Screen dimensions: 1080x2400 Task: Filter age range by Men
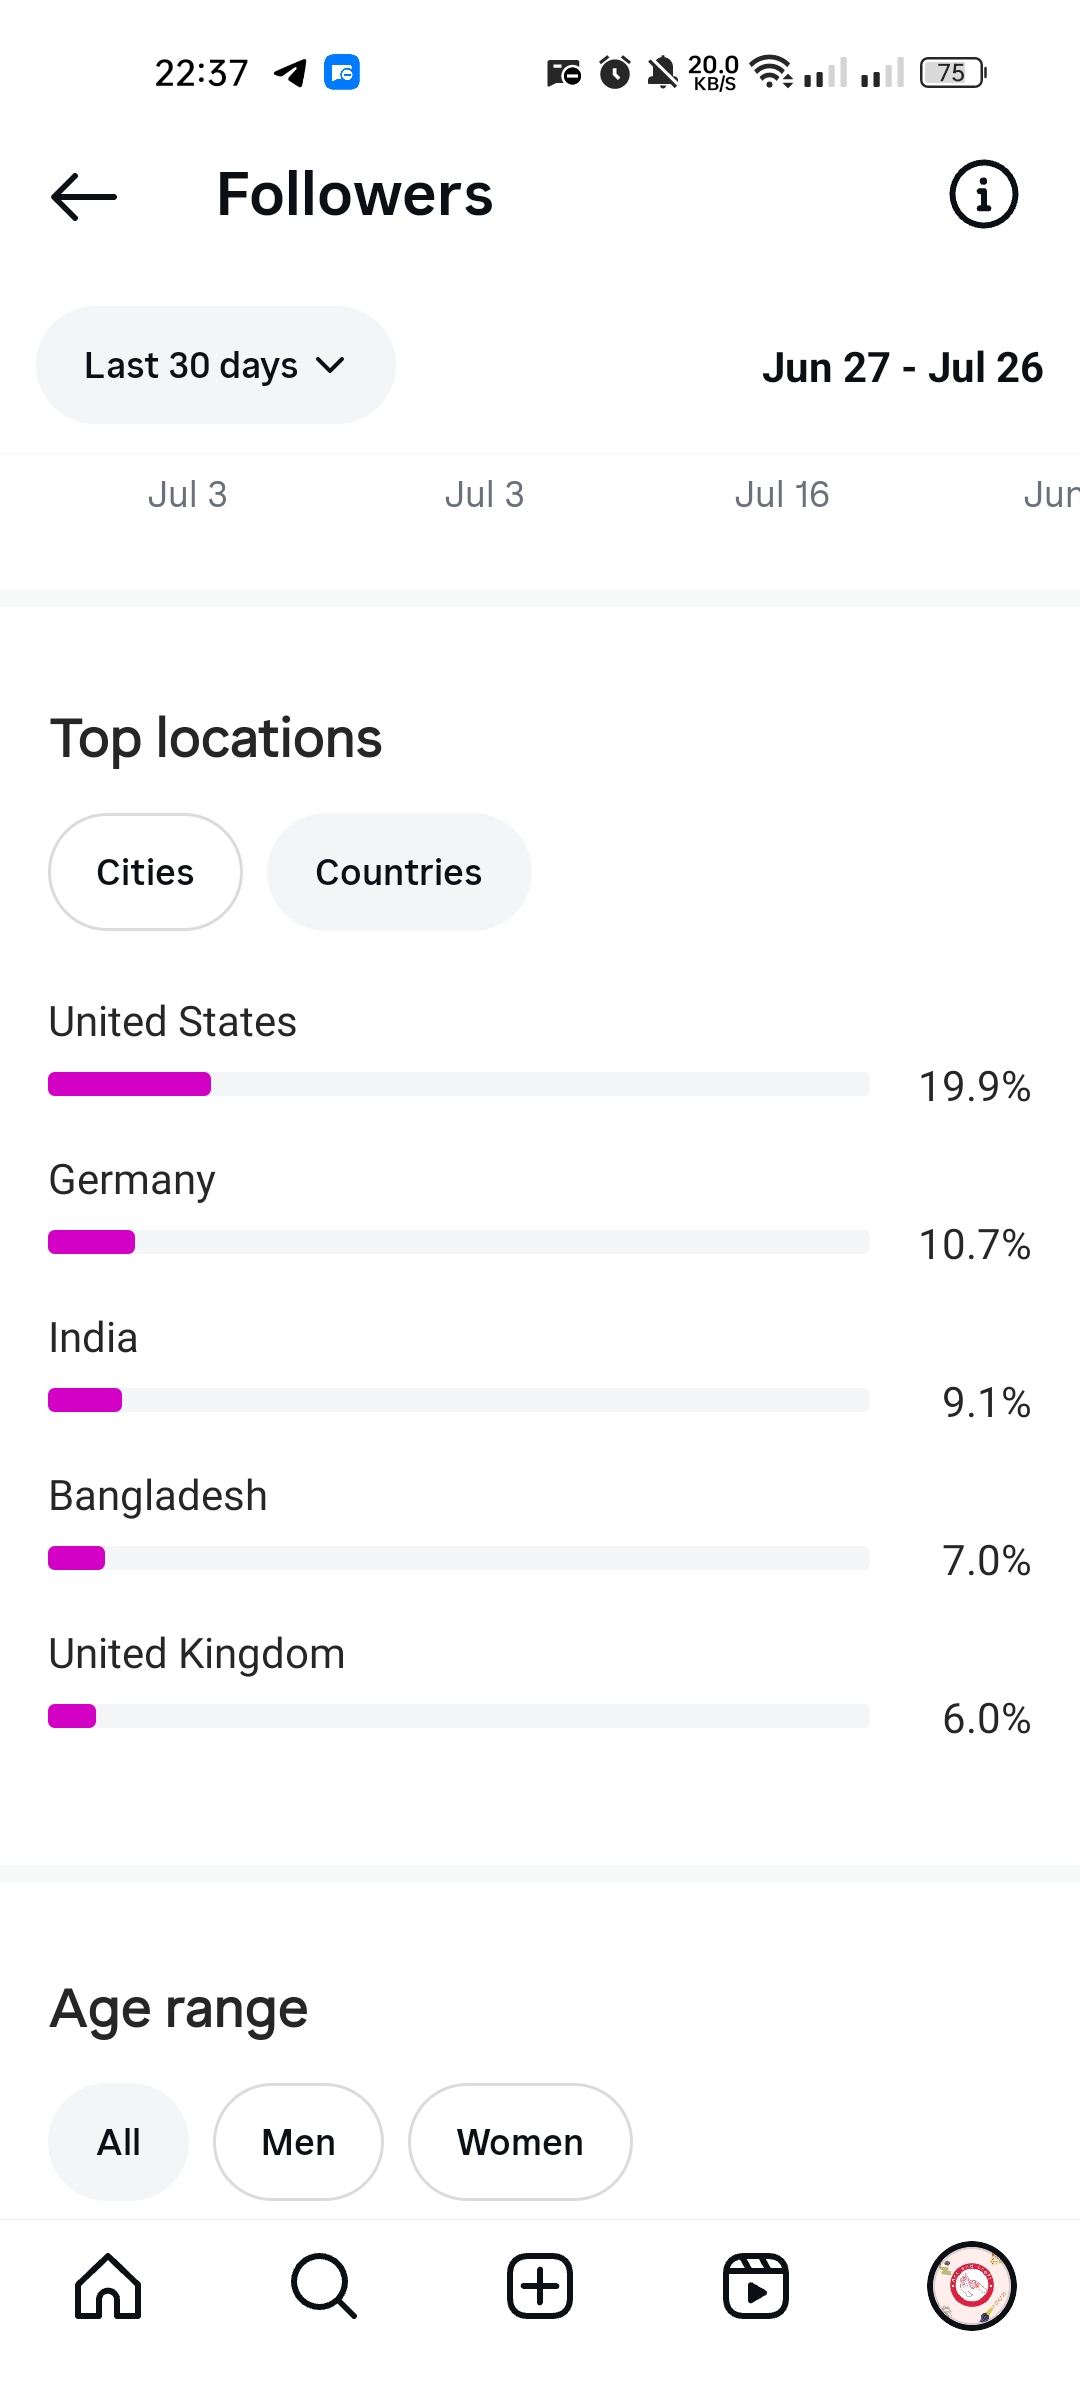(x=298, y=2142)
